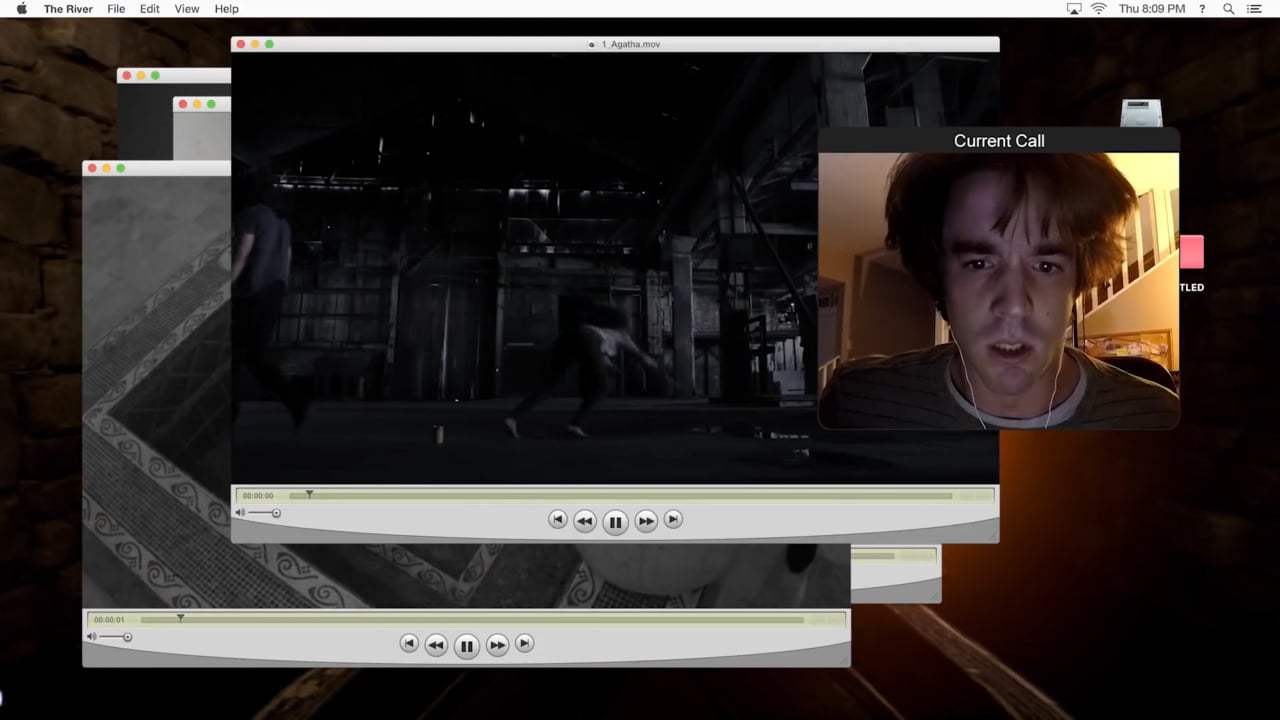The image size is (1280, 720).
Task: Adjust volume slider in lower-left video player
Action: (x=115, y=637)
